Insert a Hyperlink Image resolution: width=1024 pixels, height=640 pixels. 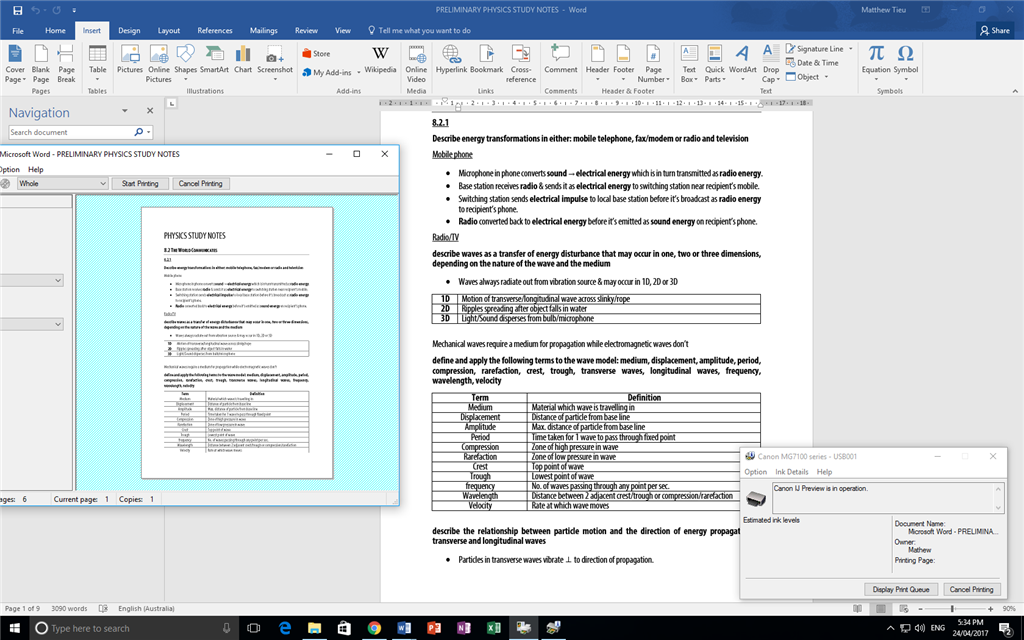tap(451, 59)
